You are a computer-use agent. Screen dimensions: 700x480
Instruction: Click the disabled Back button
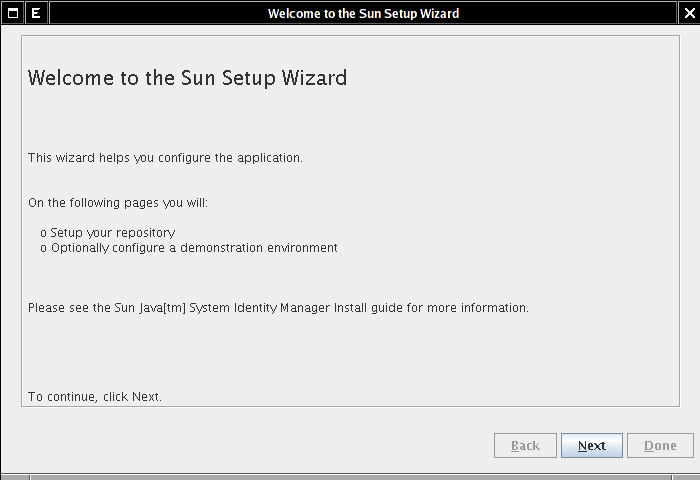525,445
